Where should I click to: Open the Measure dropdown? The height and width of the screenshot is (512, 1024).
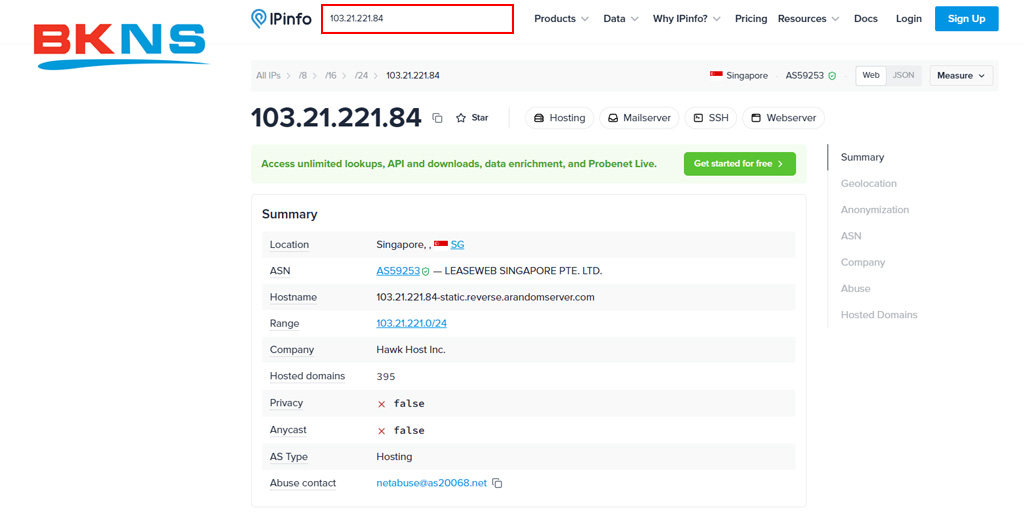pyautogui.click(x=961, y=76)
